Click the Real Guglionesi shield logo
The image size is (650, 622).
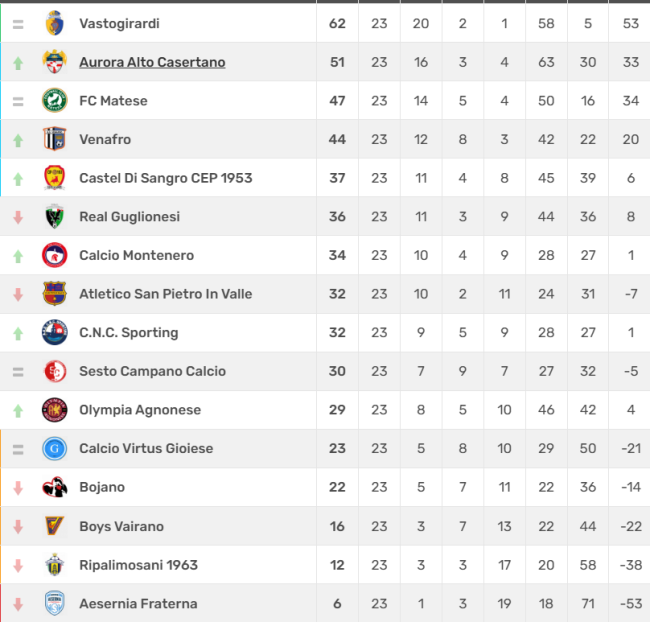(55, 216)
